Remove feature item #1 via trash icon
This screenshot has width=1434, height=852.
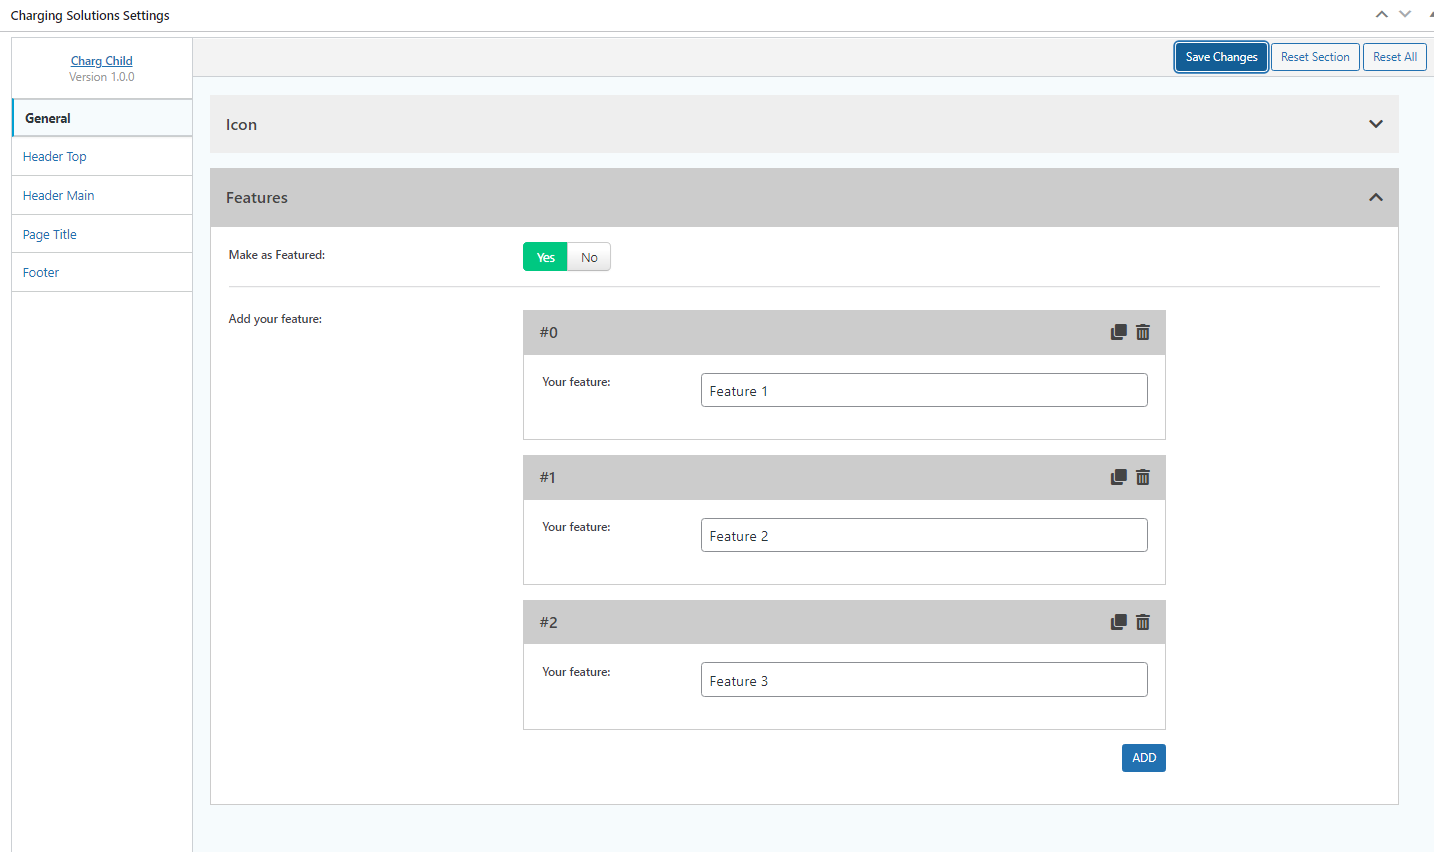1143,477
